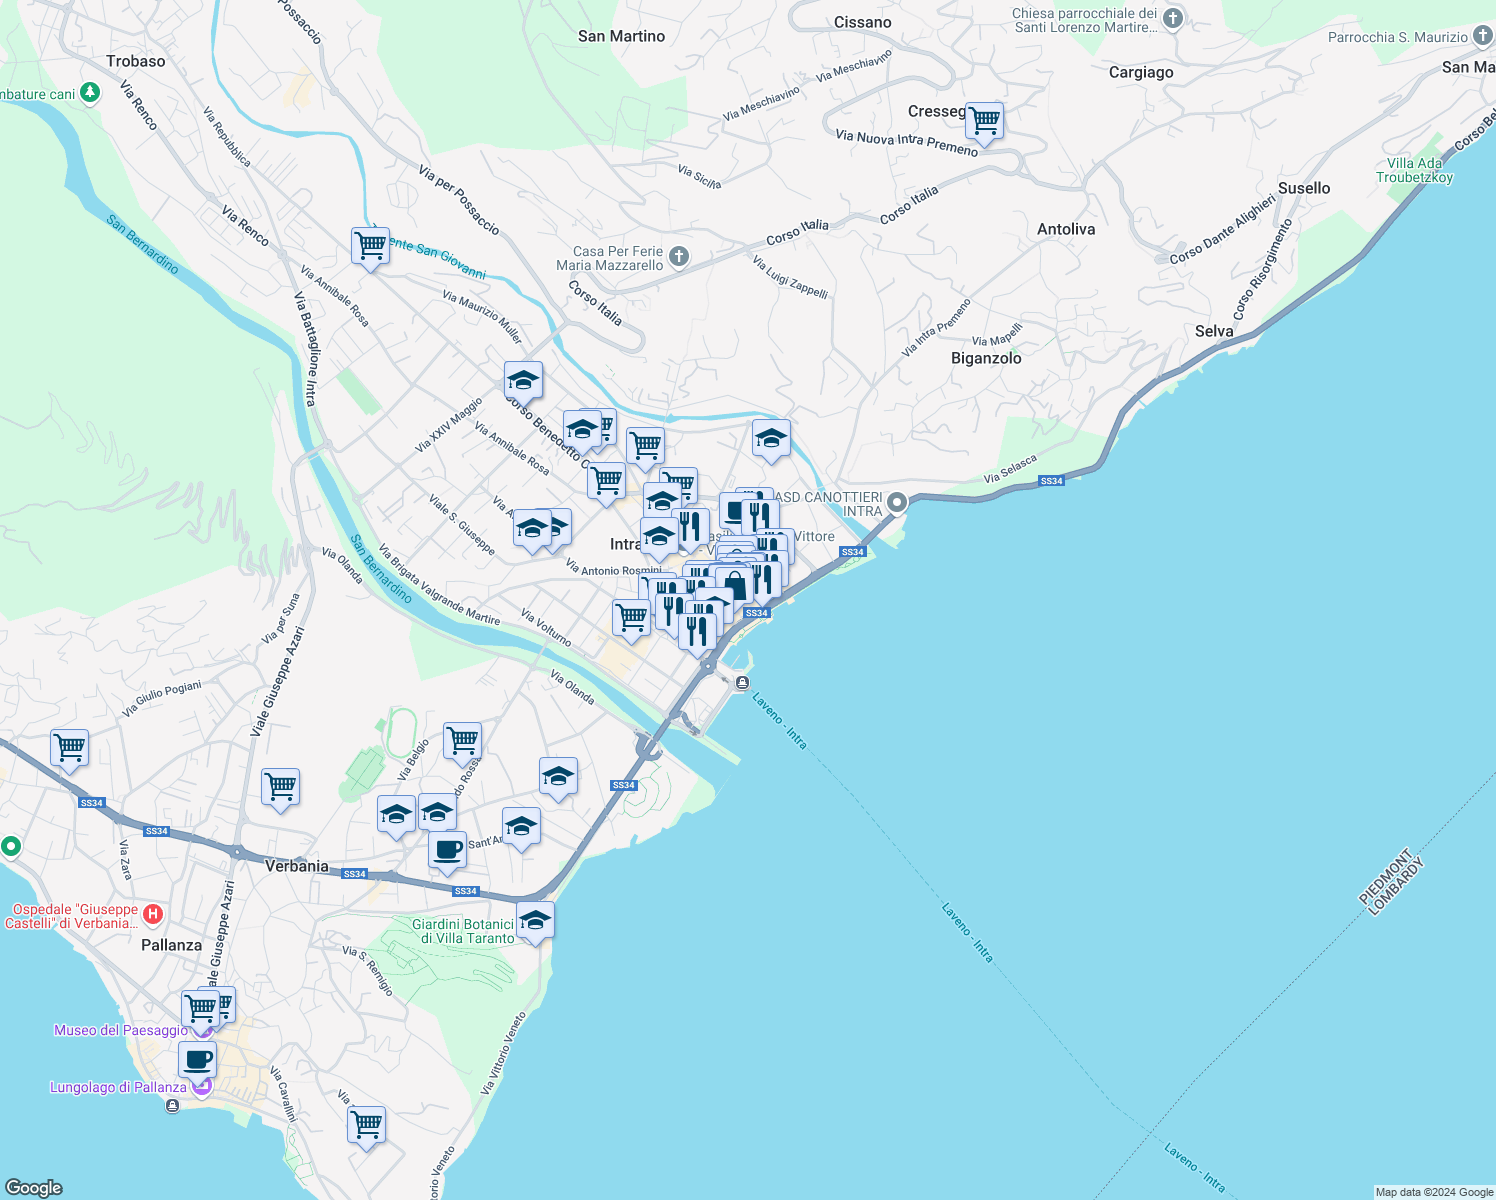Image resolution: width=1496 pixels, height=1200 pixels.
Task: Open the Google logo link
Action: (x=34, y=1187)
